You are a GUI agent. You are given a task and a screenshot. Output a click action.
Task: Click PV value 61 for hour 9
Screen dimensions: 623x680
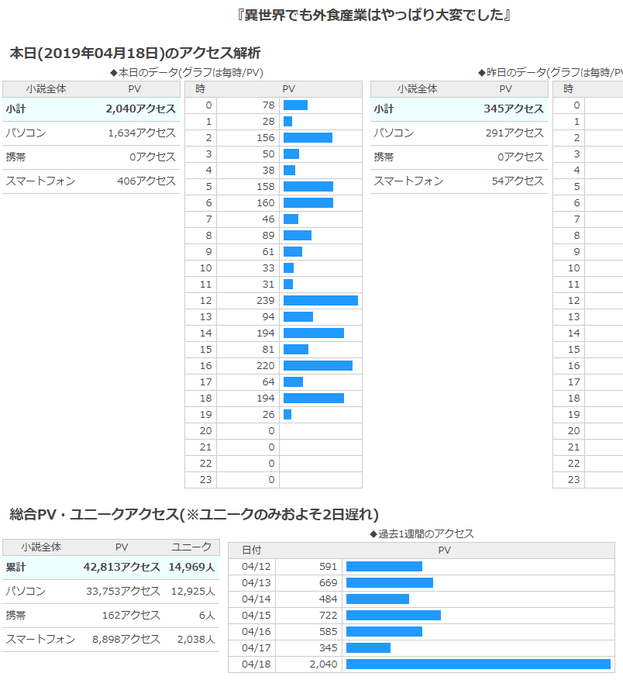pyautogui.click(x=268, y=252)
